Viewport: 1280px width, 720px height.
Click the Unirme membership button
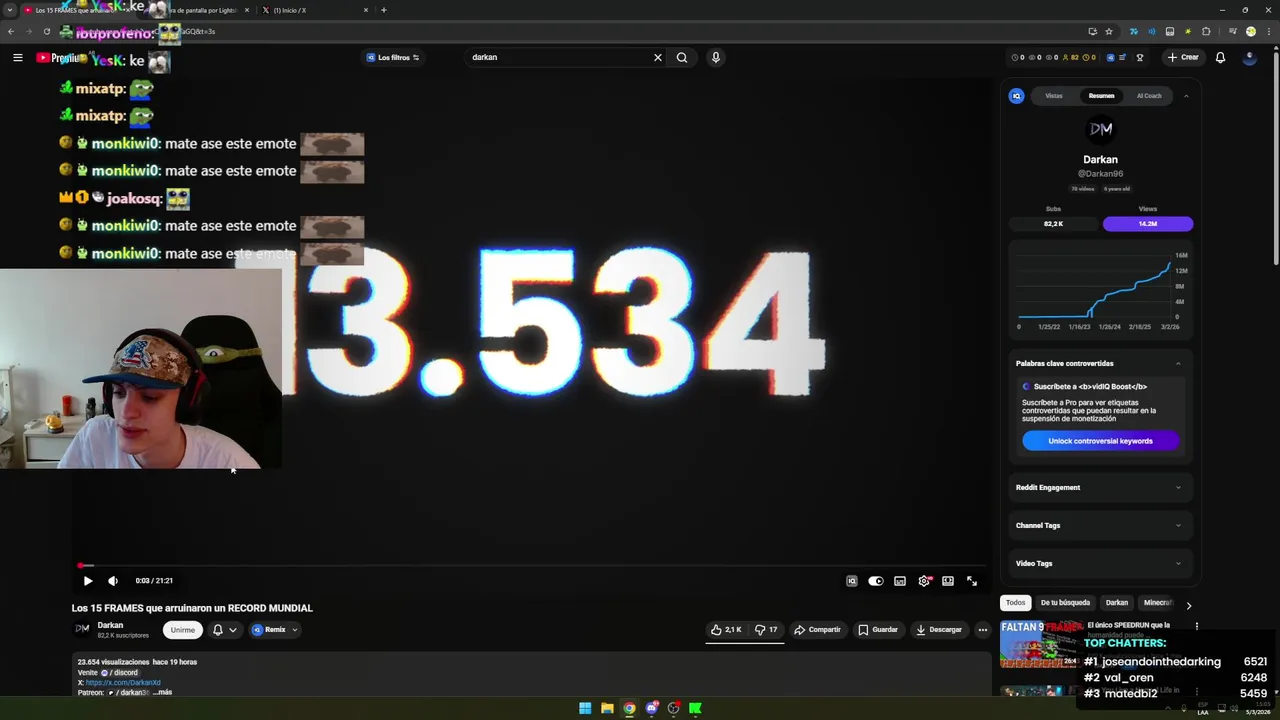click(182, 630)
